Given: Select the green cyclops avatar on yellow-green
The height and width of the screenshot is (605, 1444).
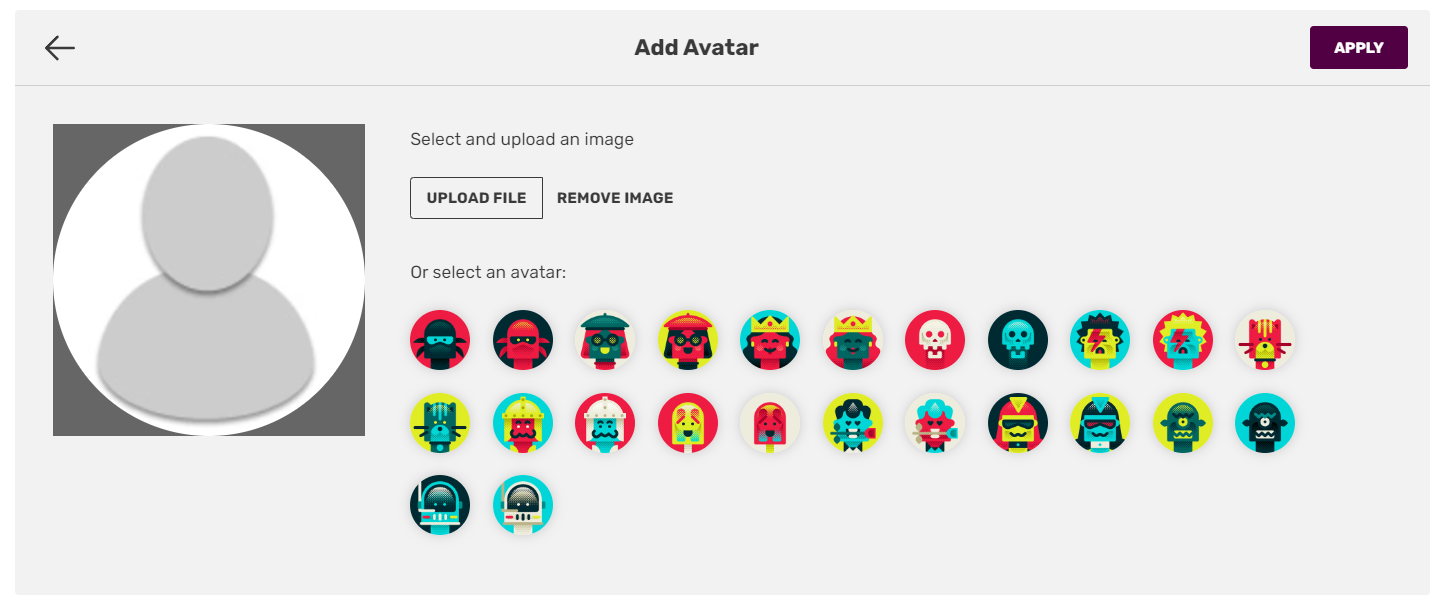Looking at the screenshot, I should point(1183,423).
